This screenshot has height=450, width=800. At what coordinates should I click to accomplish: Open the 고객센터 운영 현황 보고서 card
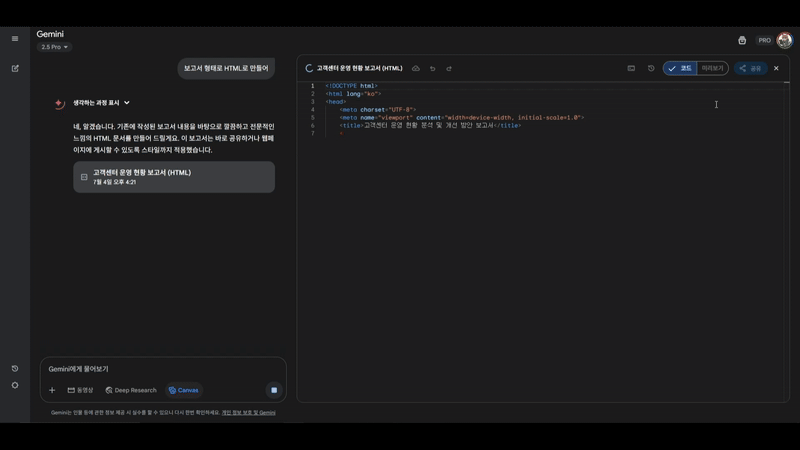tap(174, 177)
